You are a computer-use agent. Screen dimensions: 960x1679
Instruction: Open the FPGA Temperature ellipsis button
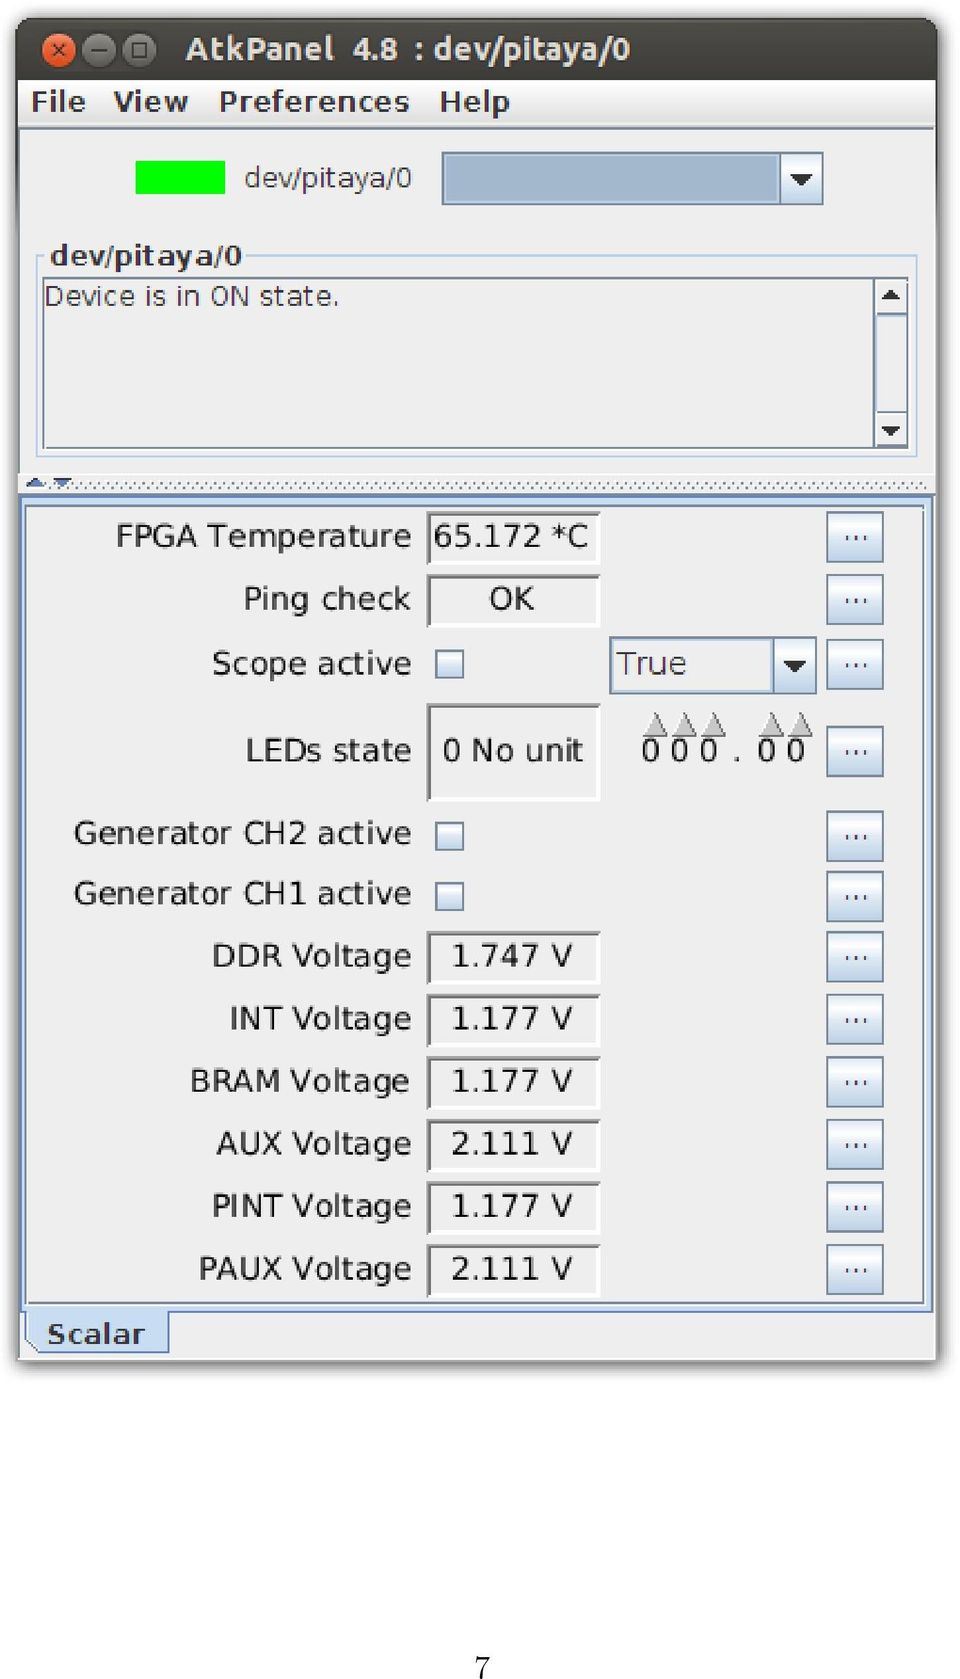[855, 538]
